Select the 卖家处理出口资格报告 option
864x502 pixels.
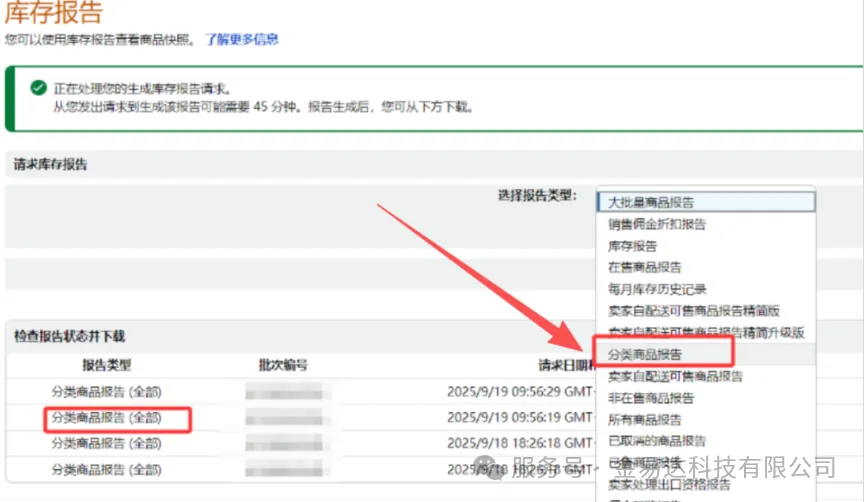click(669, 484)
